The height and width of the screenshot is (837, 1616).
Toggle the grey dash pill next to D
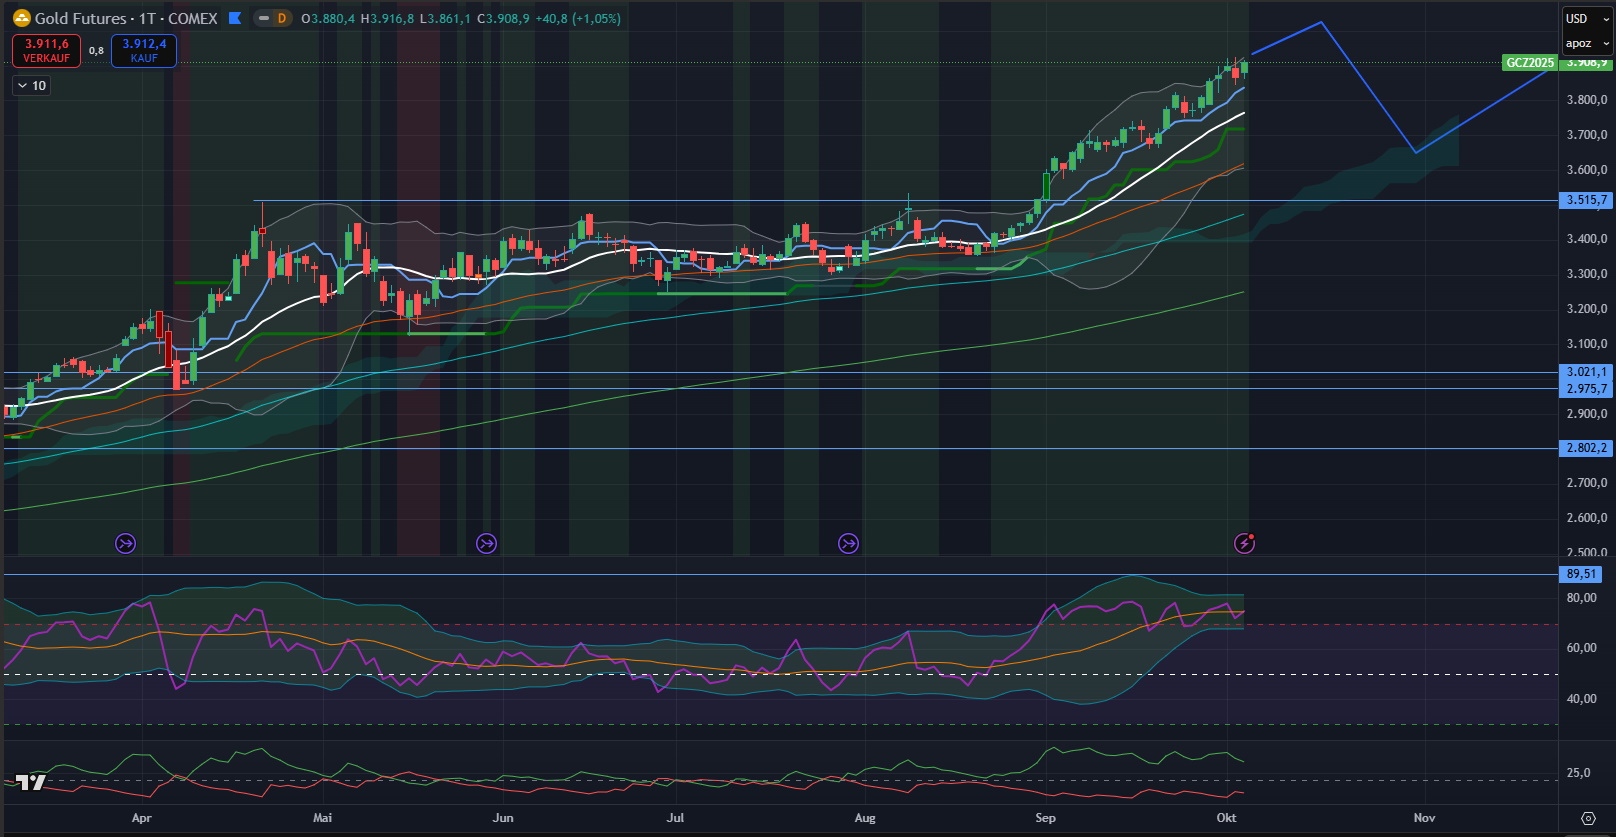point(263,18)
